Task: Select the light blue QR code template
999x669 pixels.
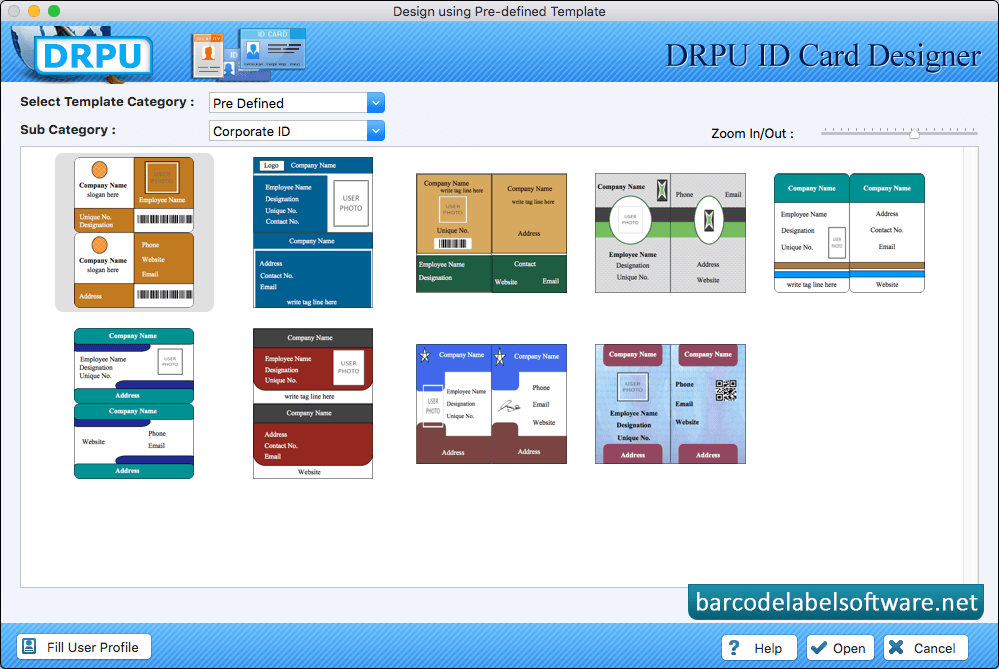Action: tap(670, 404)
